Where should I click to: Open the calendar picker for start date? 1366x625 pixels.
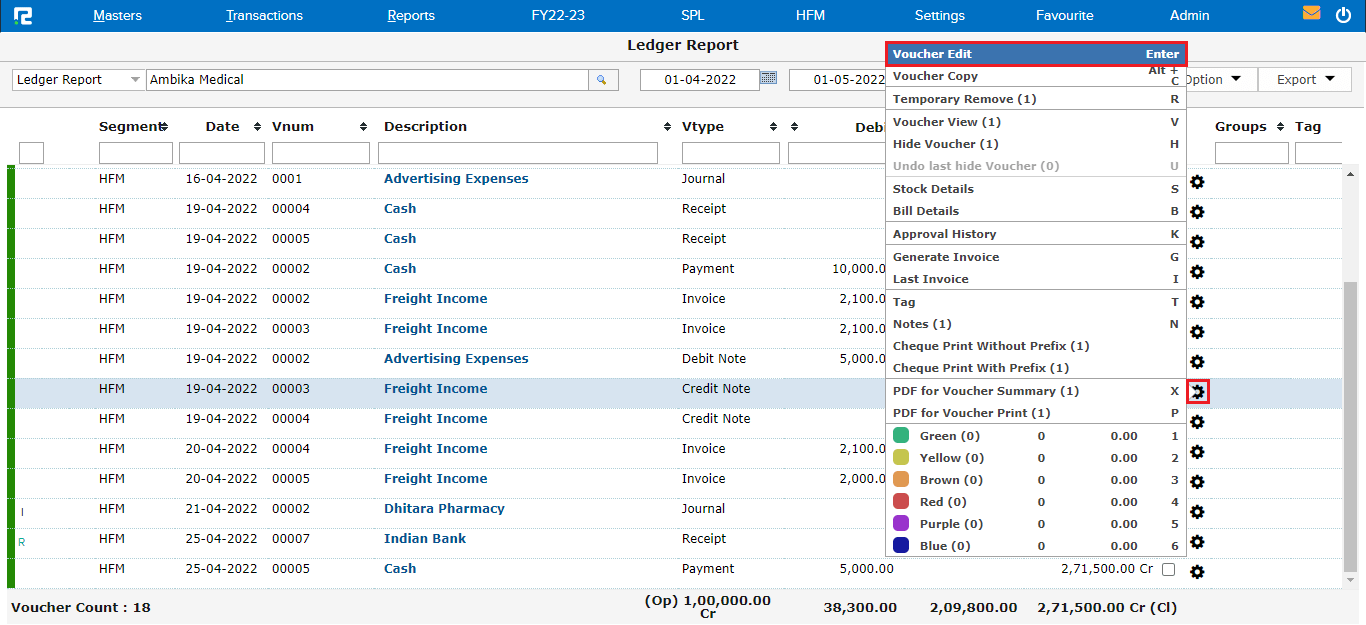[768, 78]
